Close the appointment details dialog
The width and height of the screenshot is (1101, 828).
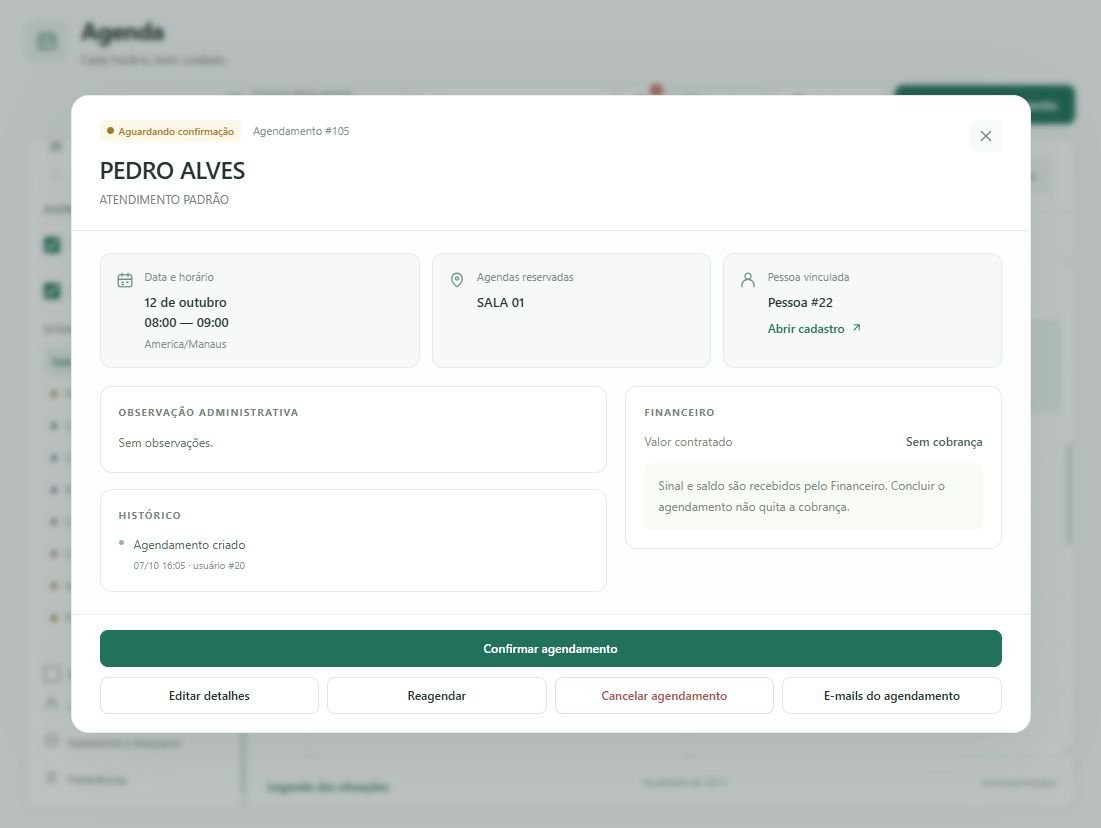(985, 136)
